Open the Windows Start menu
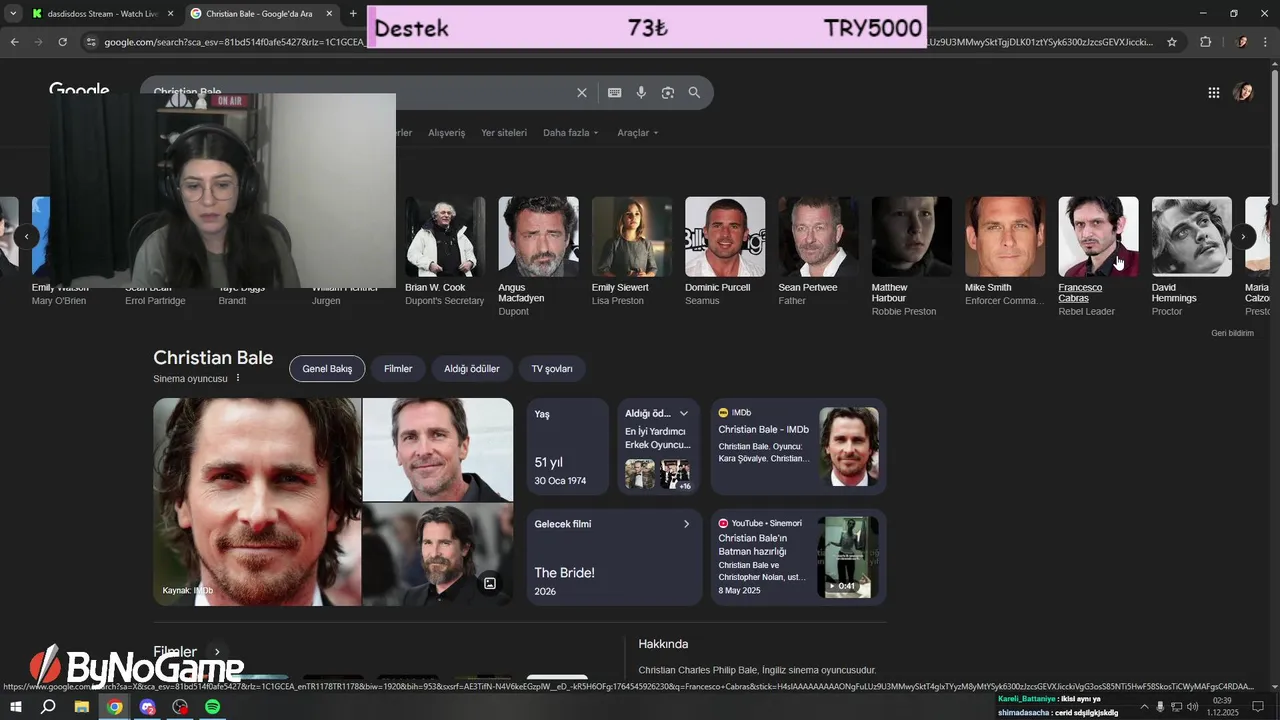This screenshot has width=1280, height=720. tap(16, 707)
